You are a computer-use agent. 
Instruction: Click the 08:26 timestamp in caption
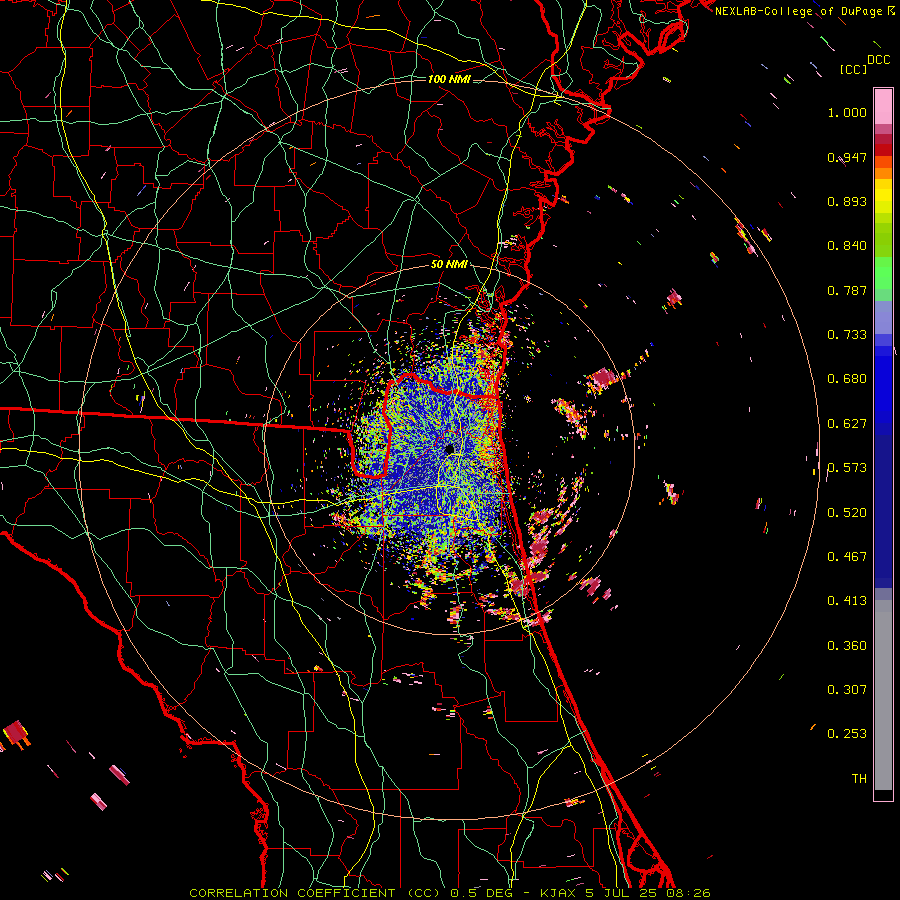pyautogui.click(x=688, y=893)
